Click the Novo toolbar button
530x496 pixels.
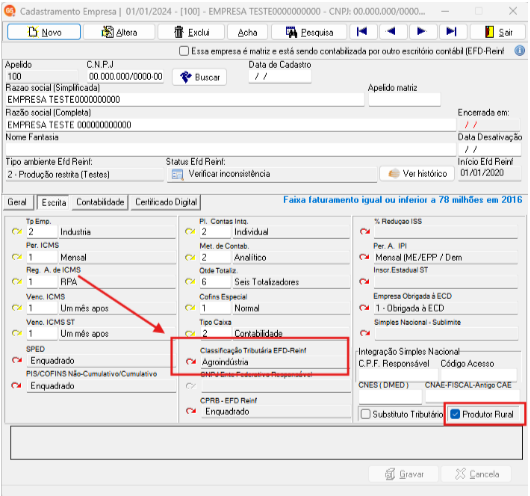[44, 32]
